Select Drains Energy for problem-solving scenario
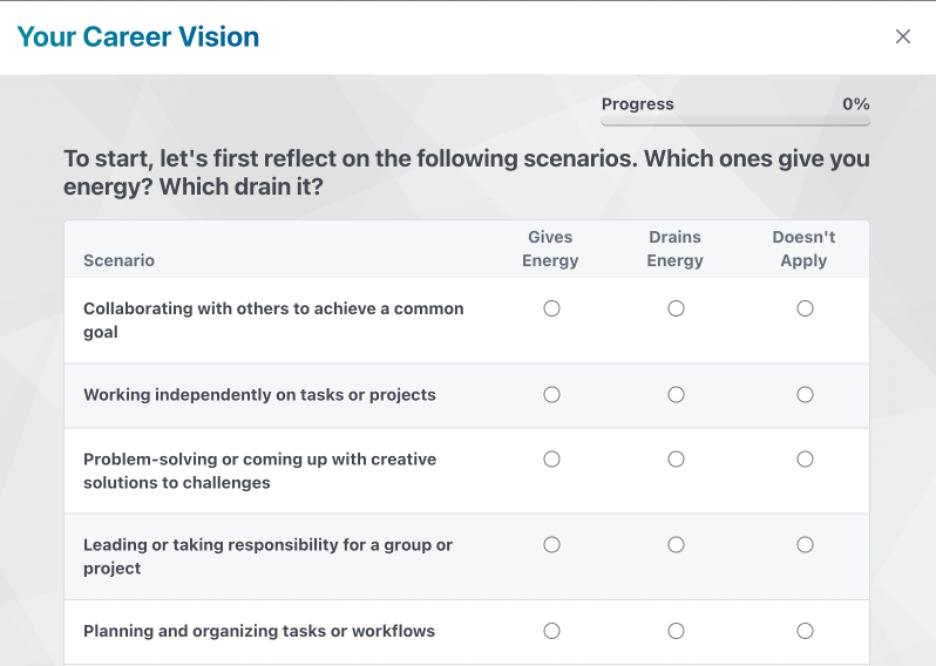This screenshot has width=936, height=666. point(676,459)
